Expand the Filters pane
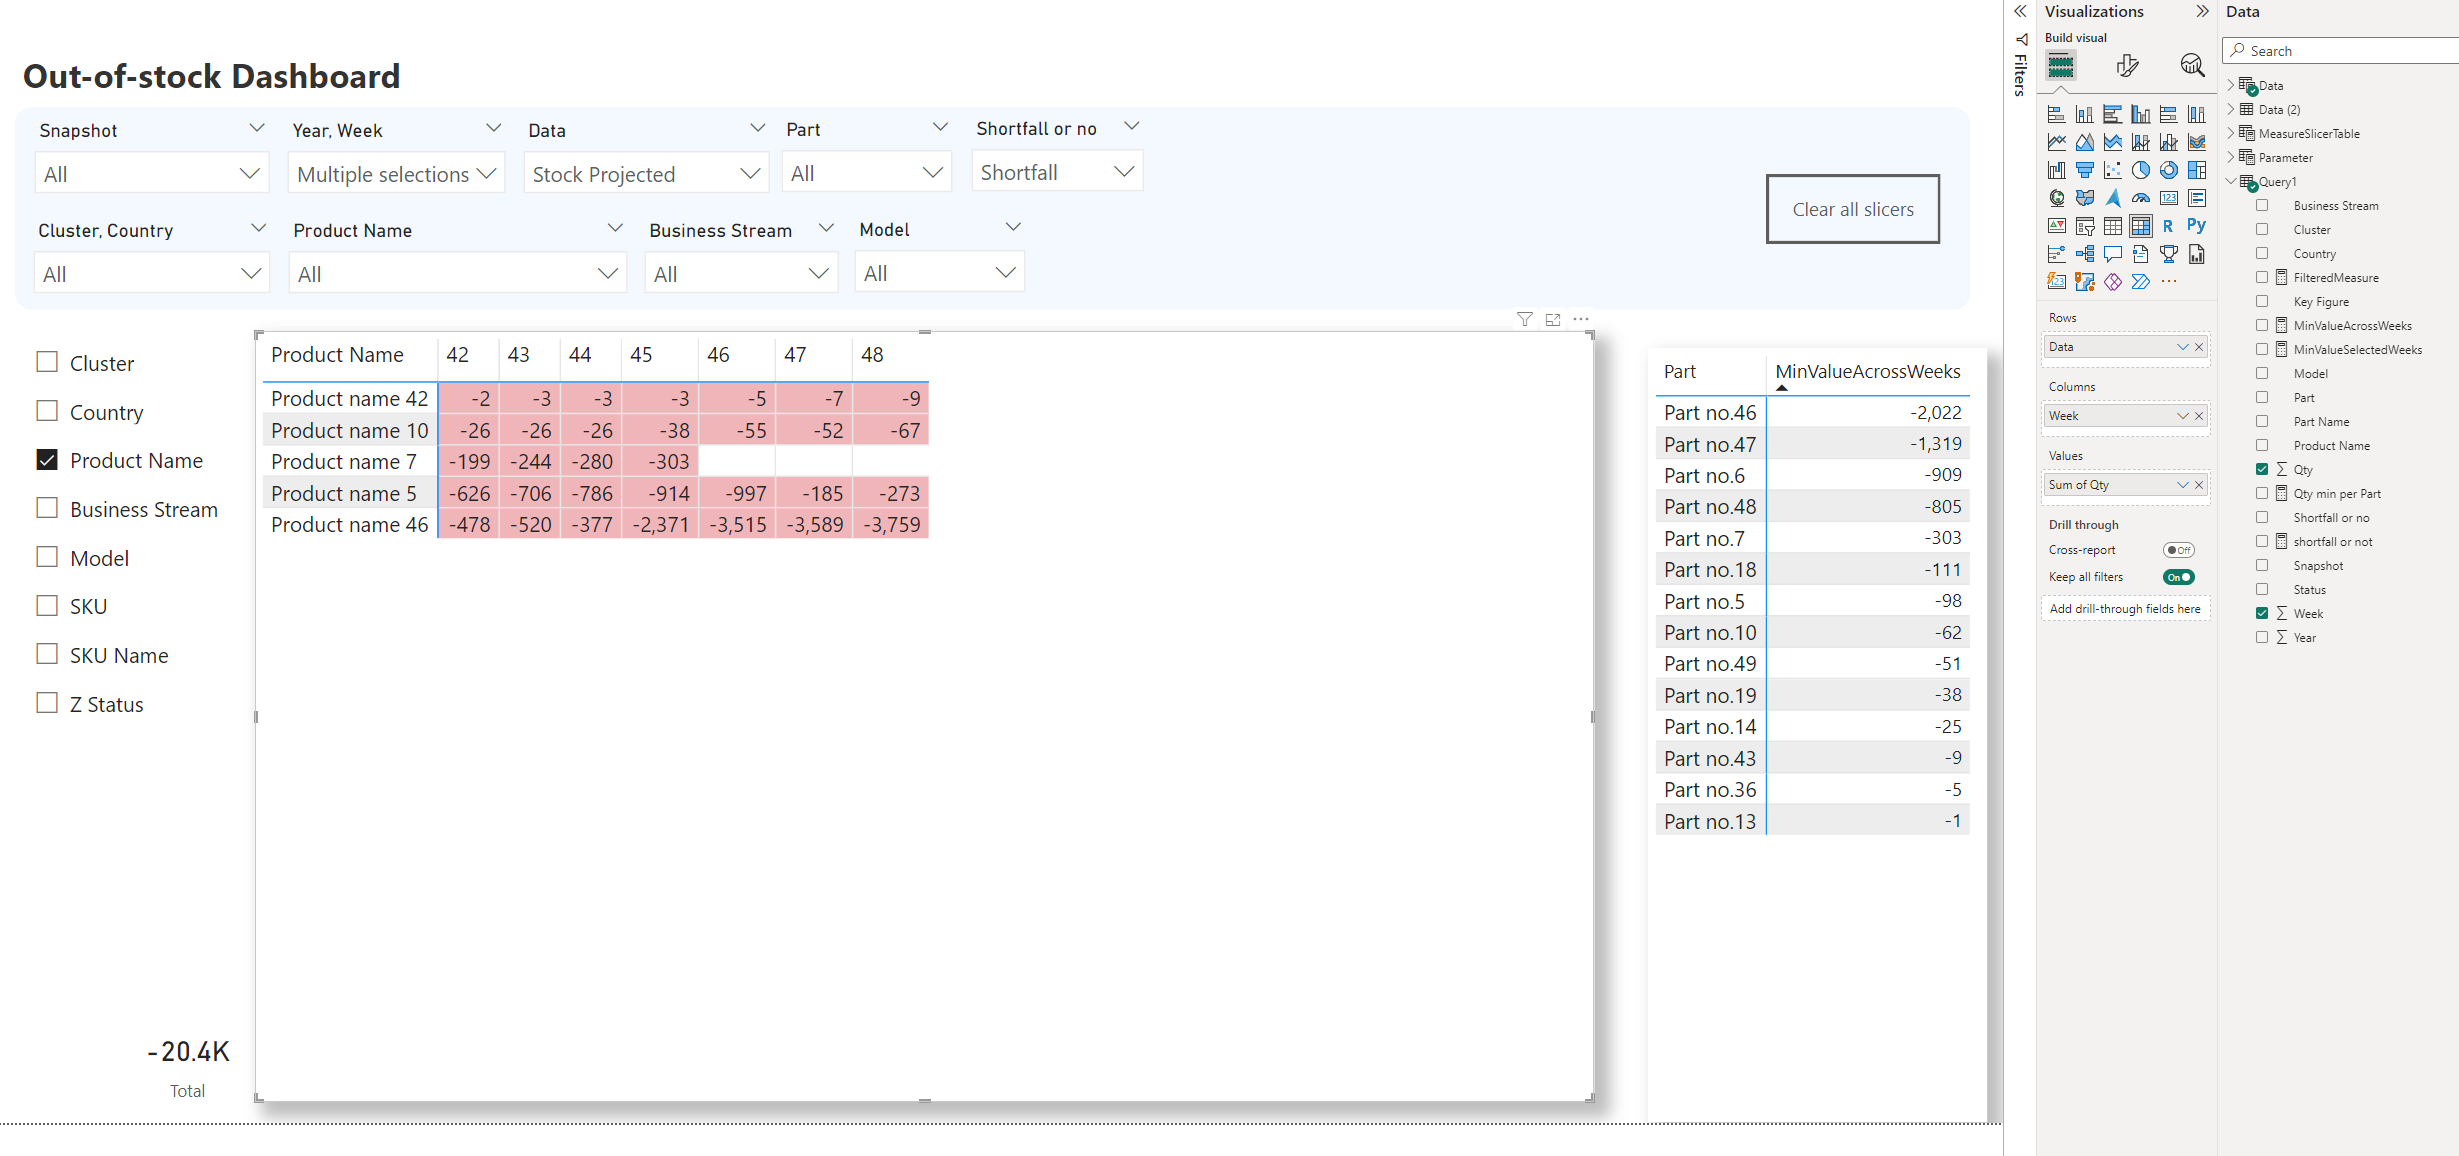 coord(2021,12)
